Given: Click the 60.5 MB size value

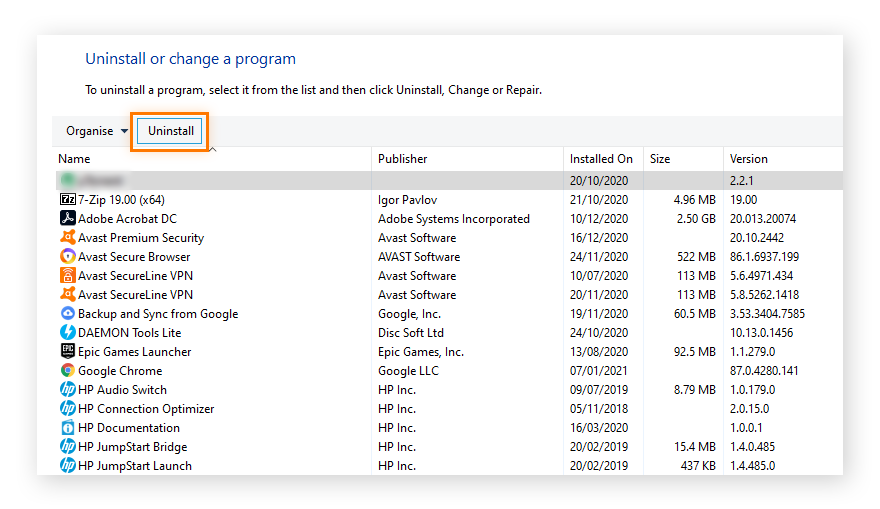Looking at the screenshot, I should 694,314.
